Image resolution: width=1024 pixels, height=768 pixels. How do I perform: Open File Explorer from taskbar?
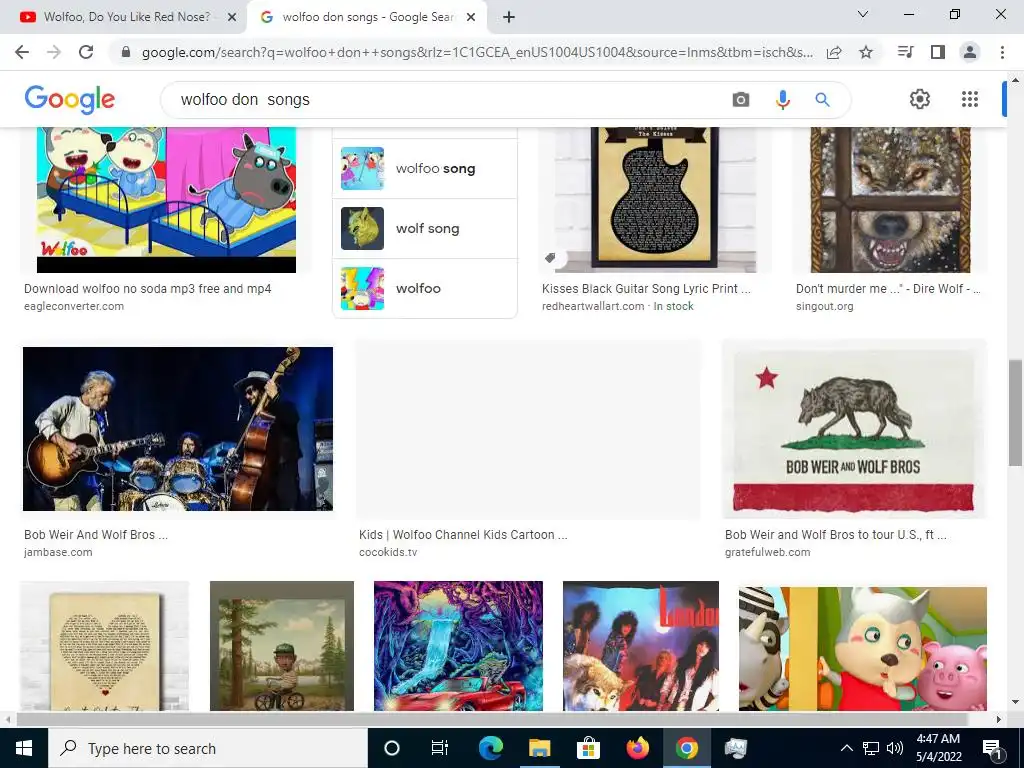point(539,748)
